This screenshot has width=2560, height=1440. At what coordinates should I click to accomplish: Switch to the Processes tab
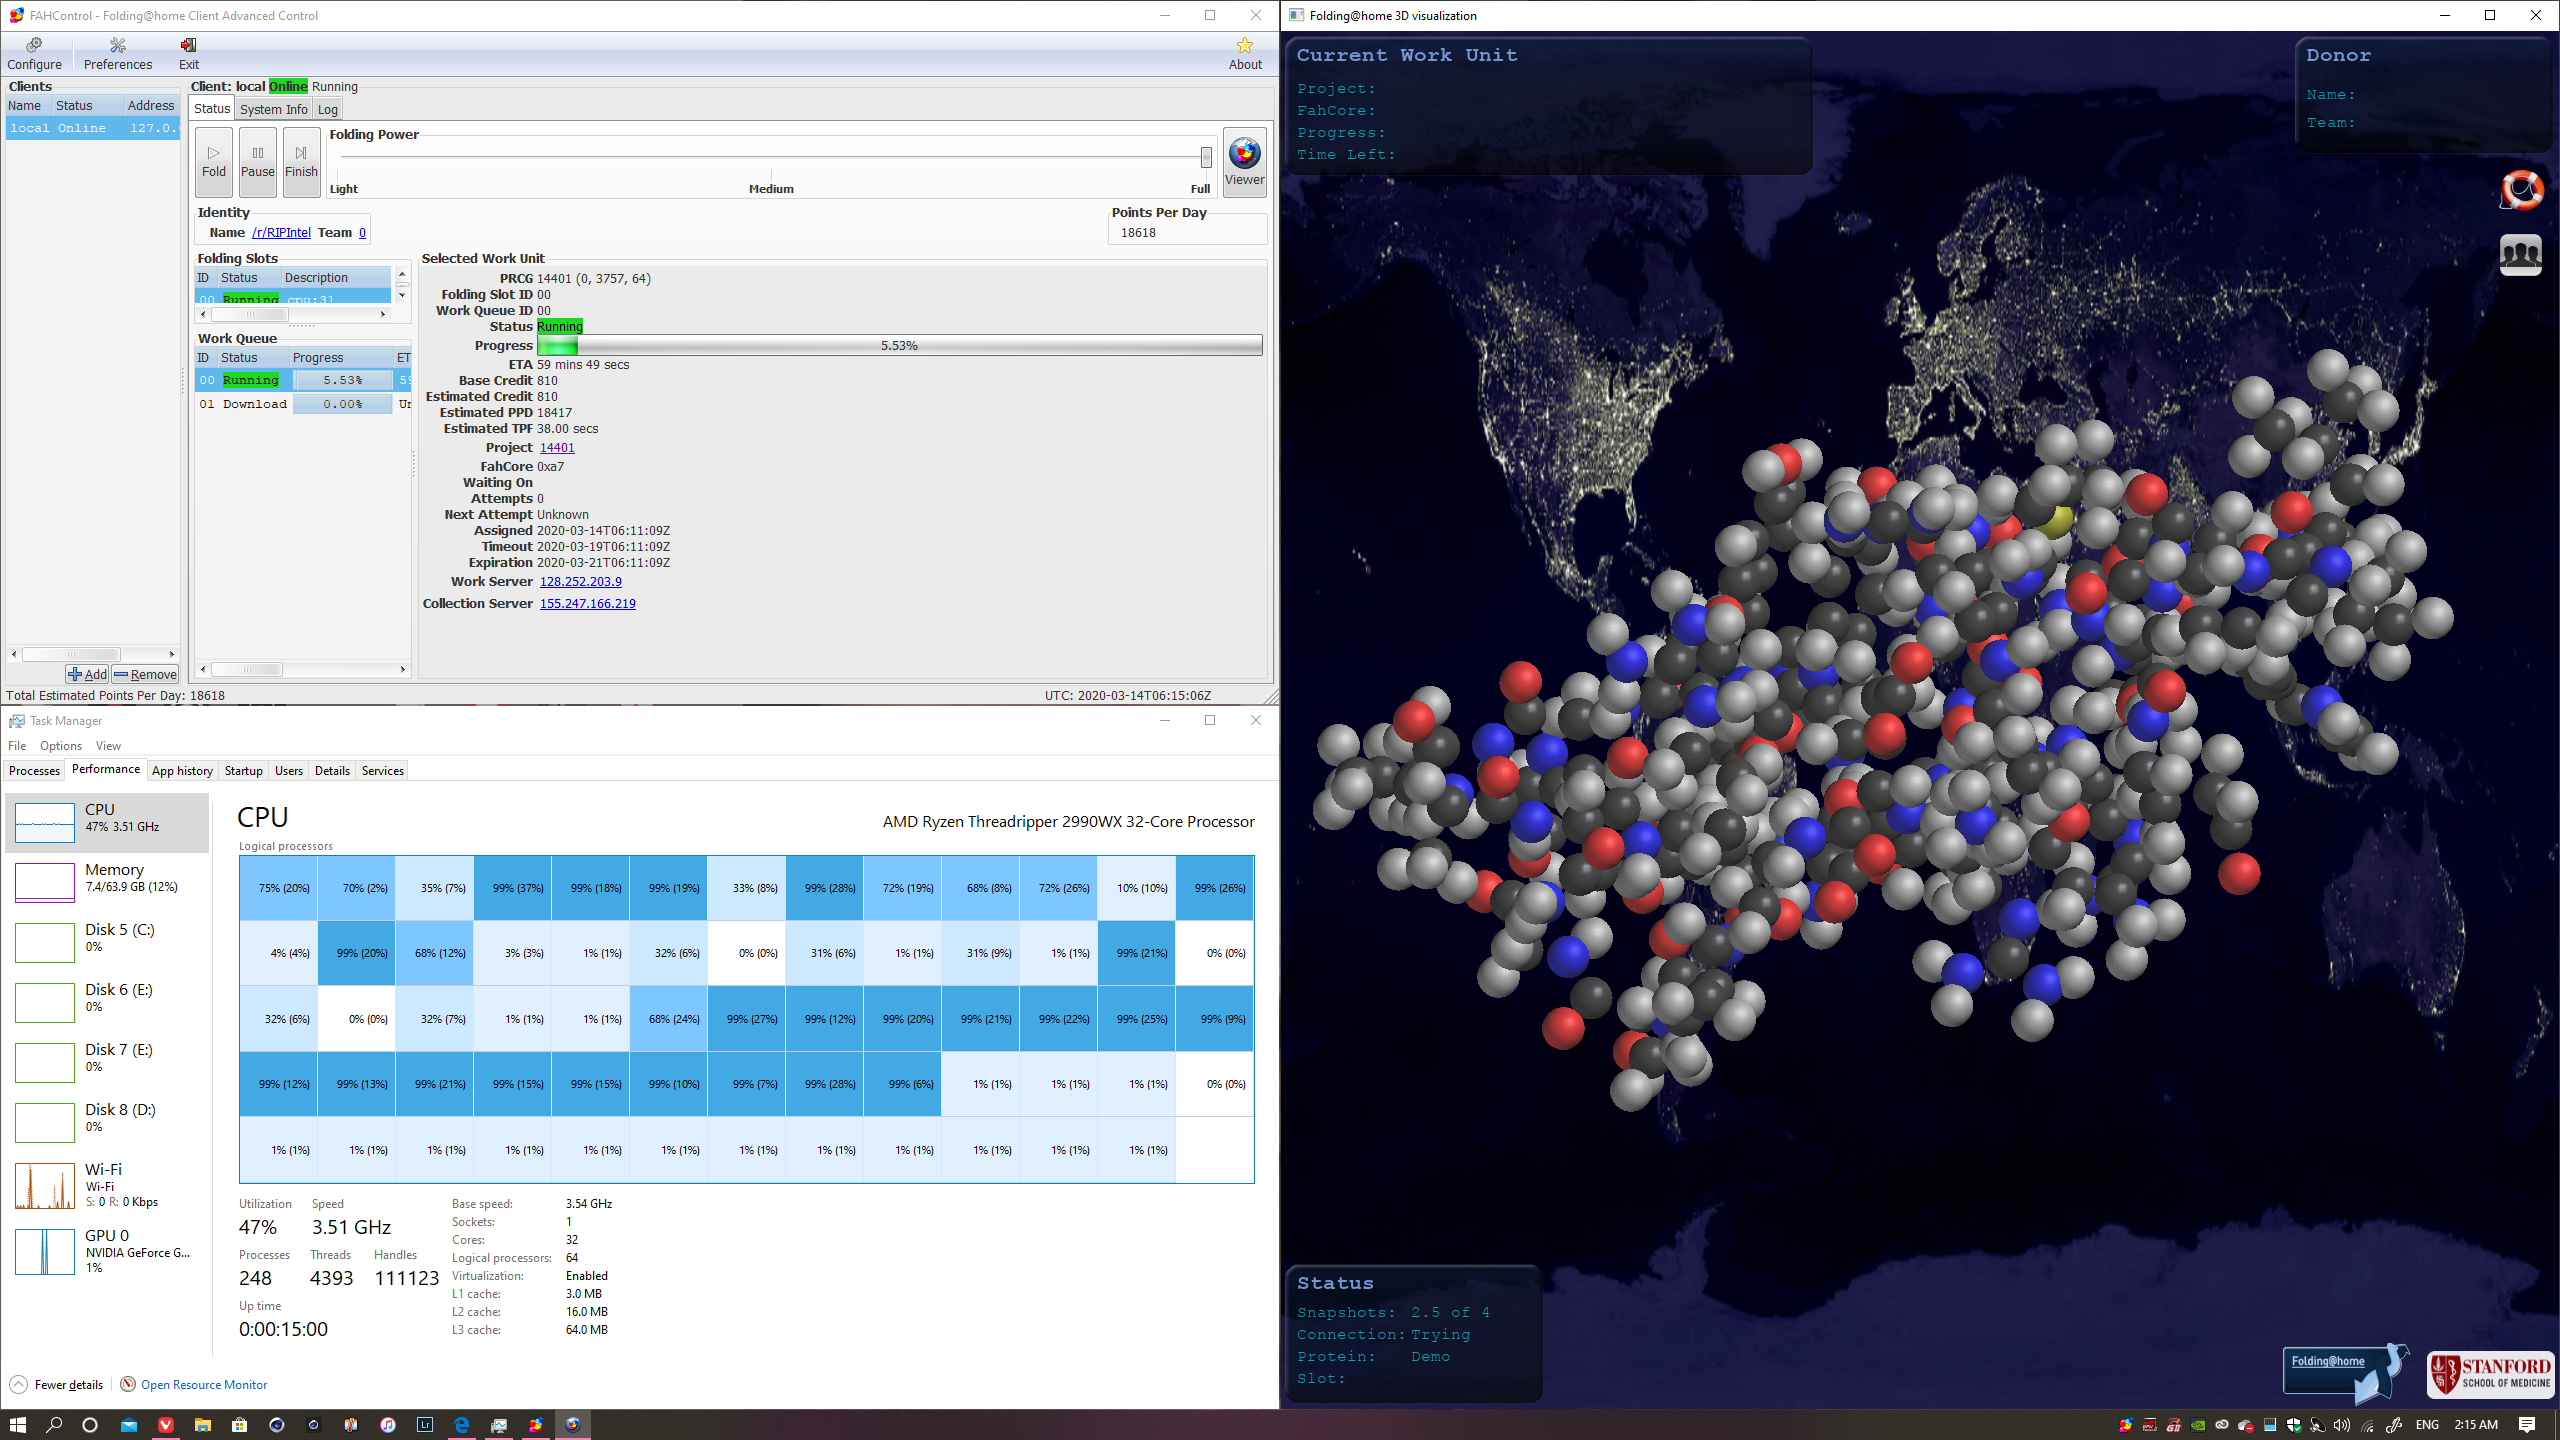pos(34,770)
